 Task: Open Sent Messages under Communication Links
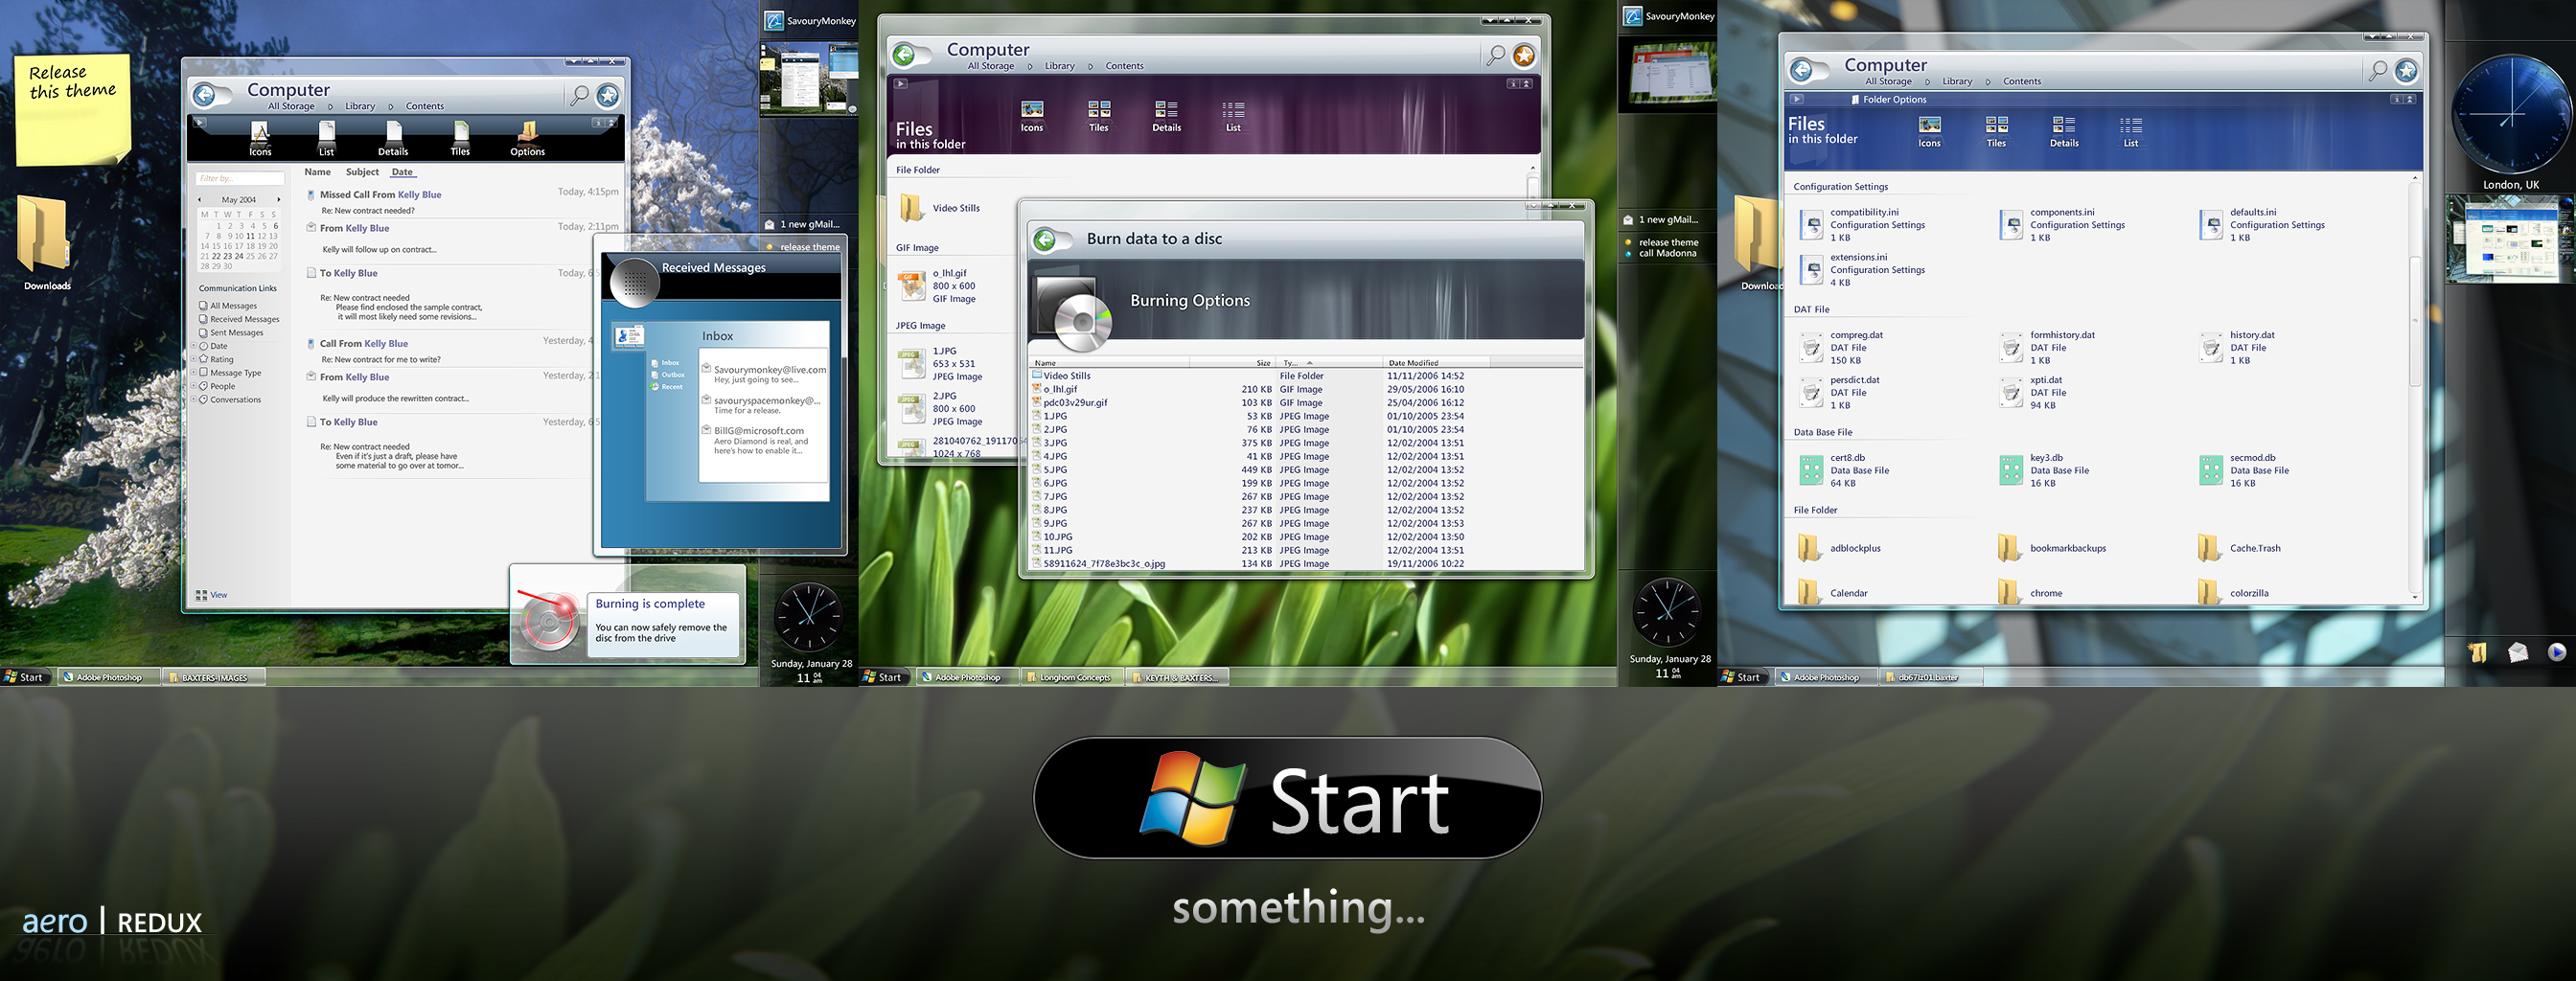(231, 333)
